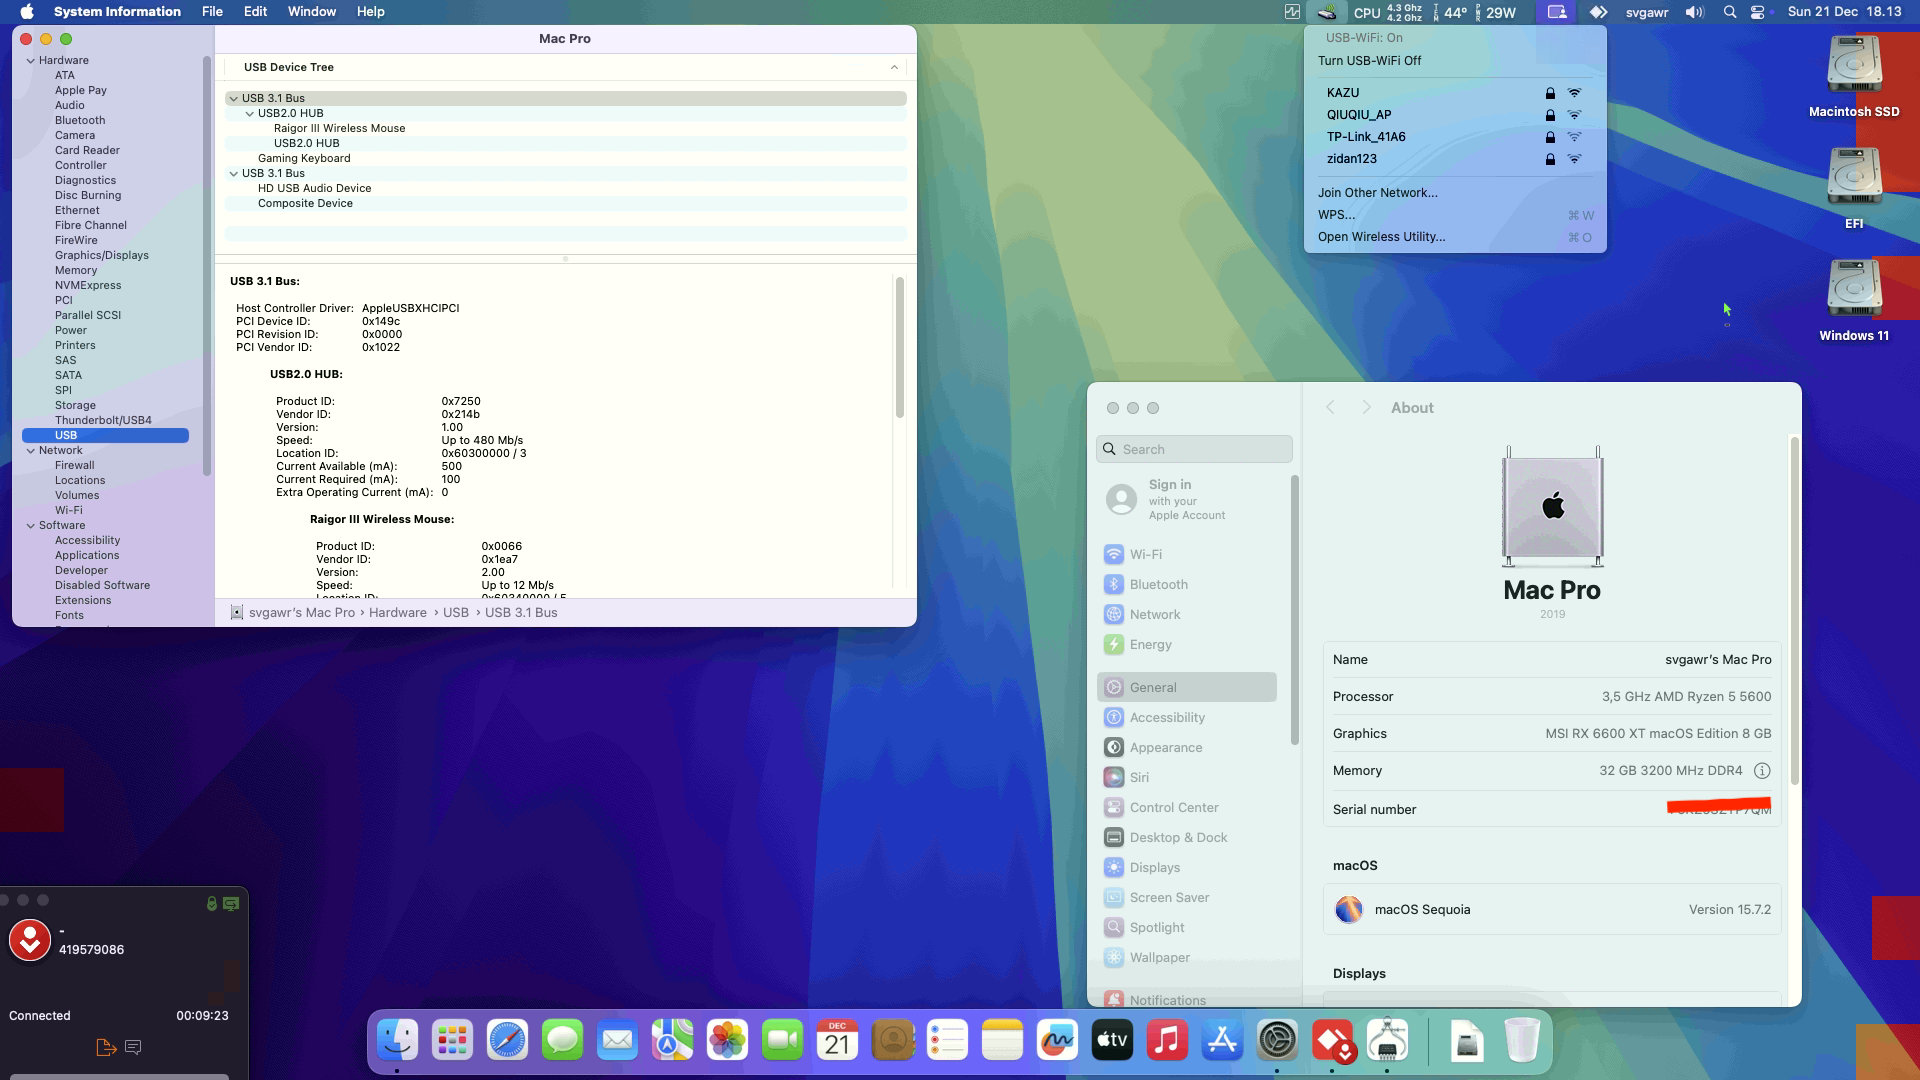This screenshot has height=1080, width=1920.
Task: Open Photos app in Dock
Action: [x=727, y=1041]
